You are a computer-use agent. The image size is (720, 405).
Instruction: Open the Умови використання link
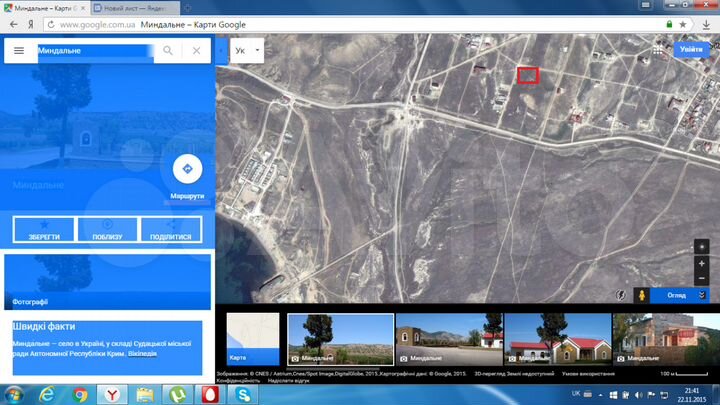click(x=588, y=374)
